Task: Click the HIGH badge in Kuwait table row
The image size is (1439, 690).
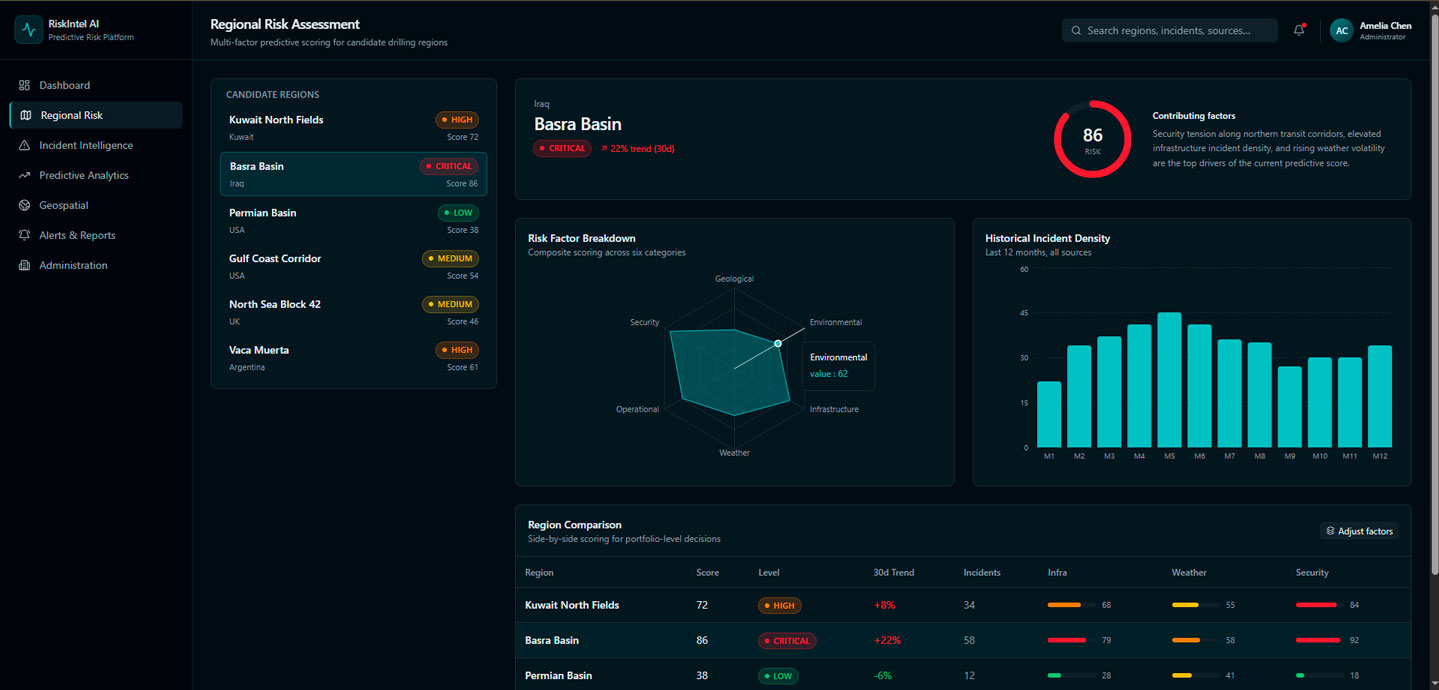Action: (780, 605)
